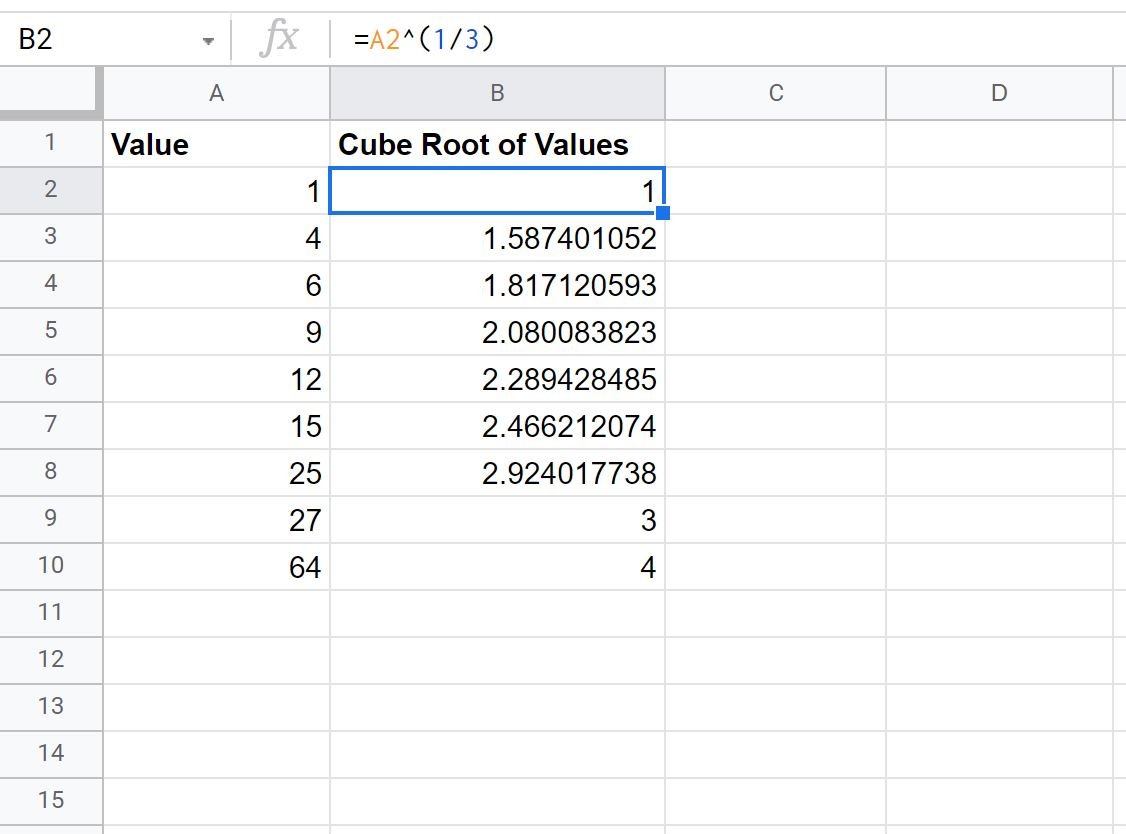The image size is (1126, 834).
Task: Click empty cell D8
Action: coord(999,473)
